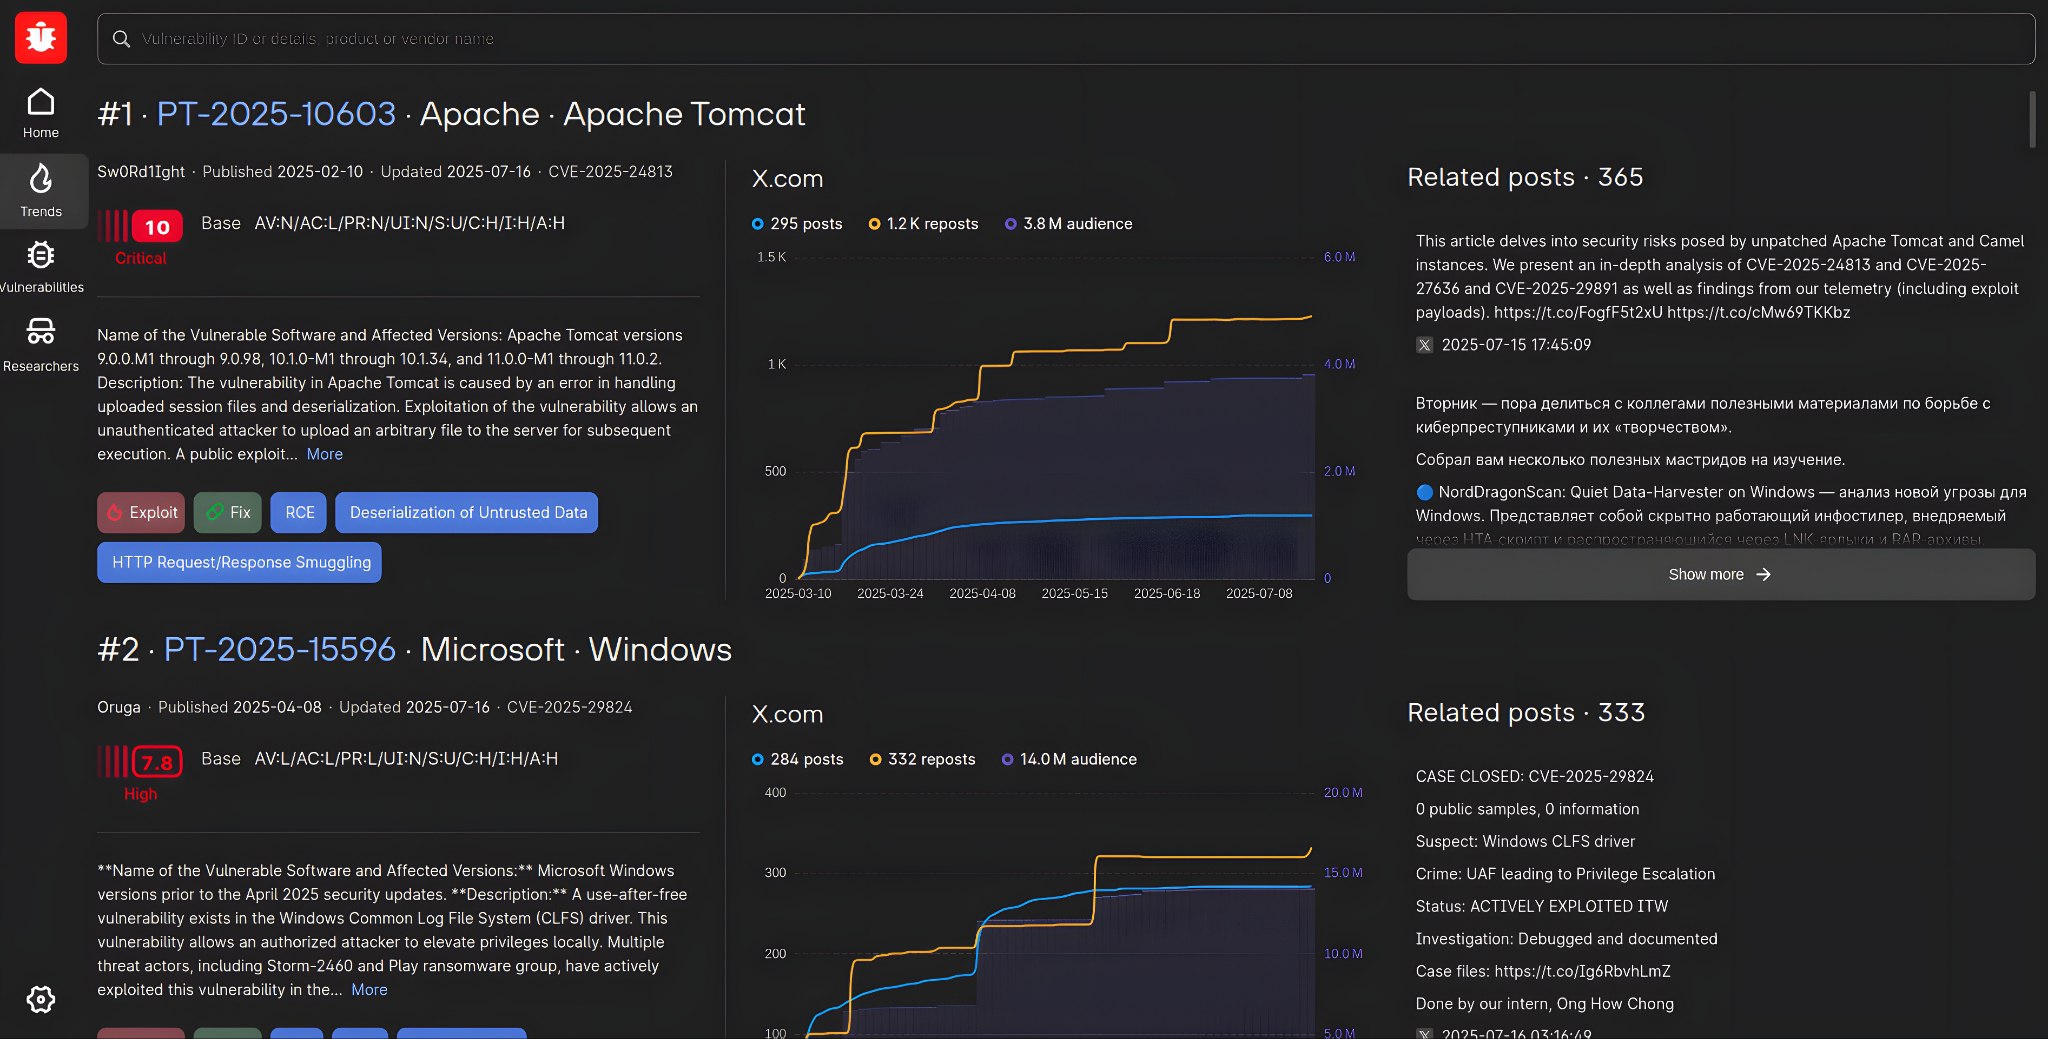Click the RCE tag
The height and width of the screenshot is (1039, 2048).
pyautogui.click(x=299, y=513)
